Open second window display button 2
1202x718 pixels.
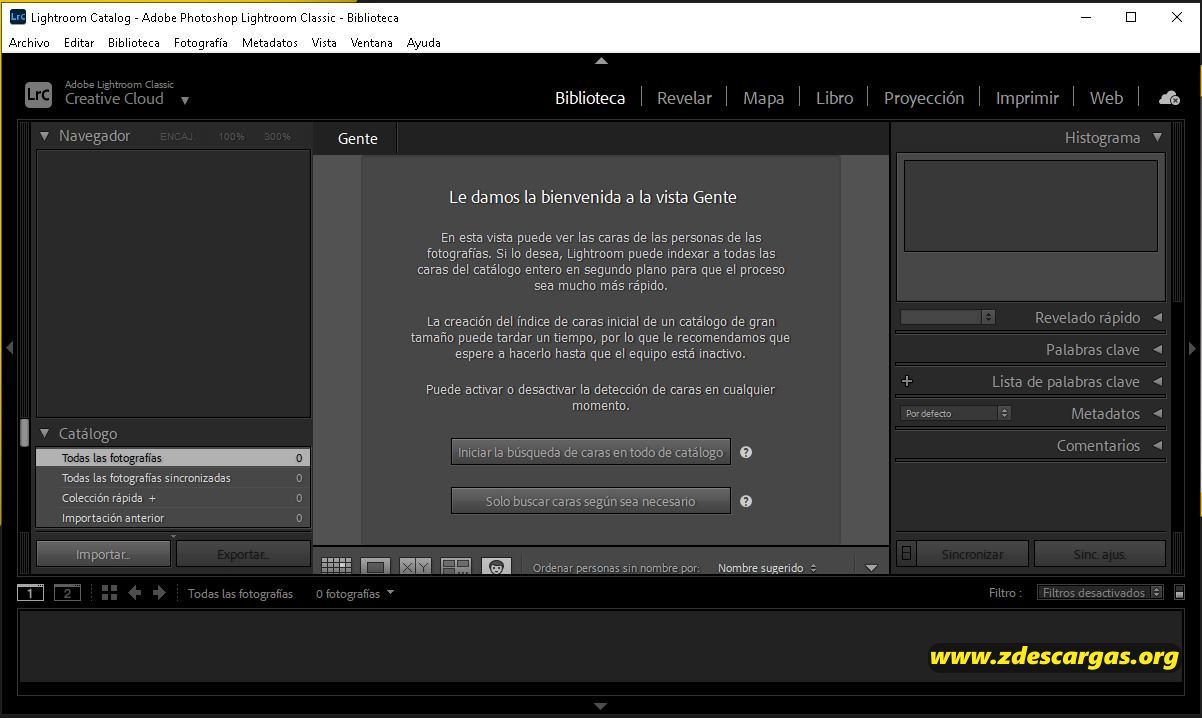pyautogui.click(x=67, y=593)
